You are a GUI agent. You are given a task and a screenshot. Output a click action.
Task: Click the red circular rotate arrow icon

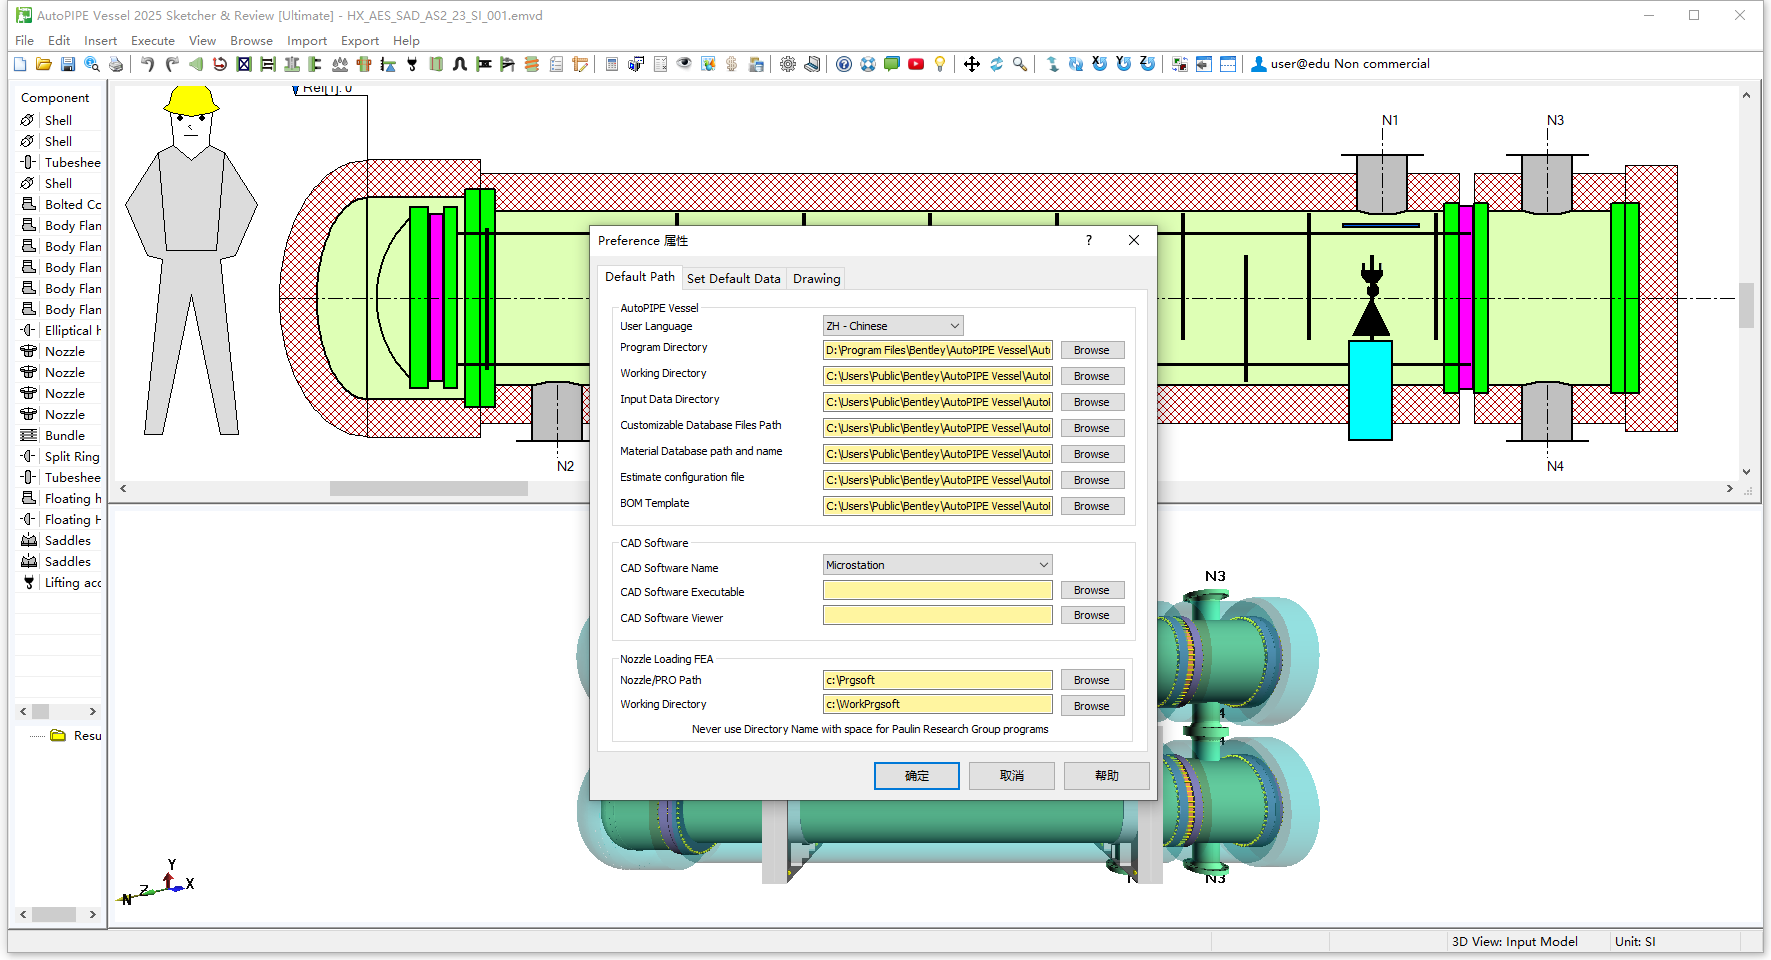(x=220, y=64)
